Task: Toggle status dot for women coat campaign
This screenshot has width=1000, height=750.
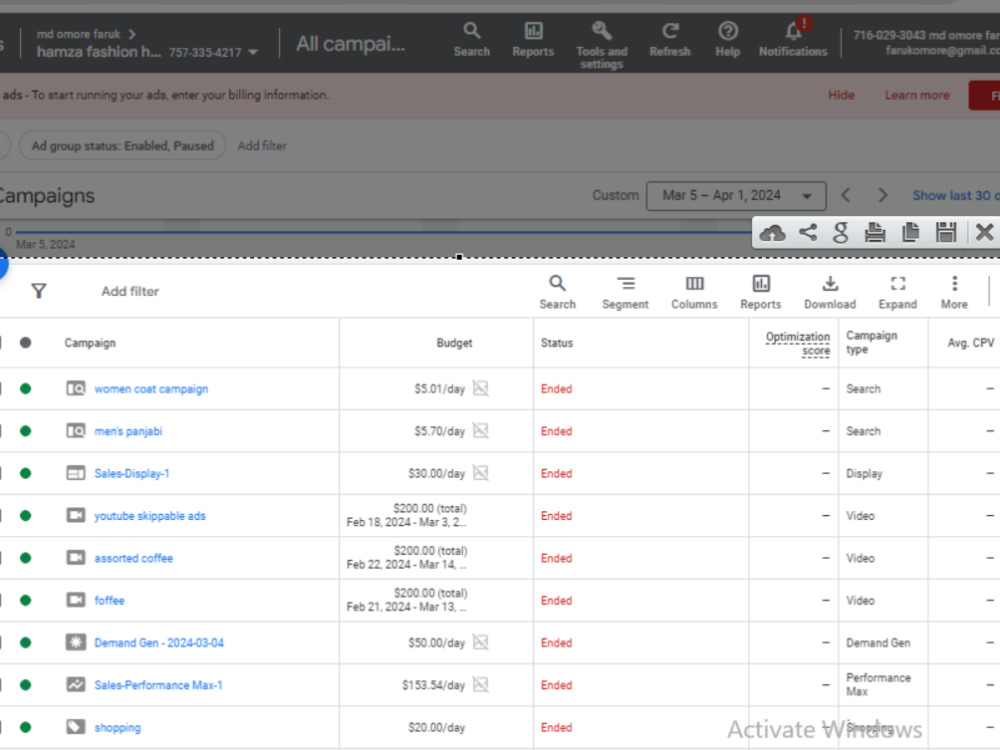Action: coord(26,388)
